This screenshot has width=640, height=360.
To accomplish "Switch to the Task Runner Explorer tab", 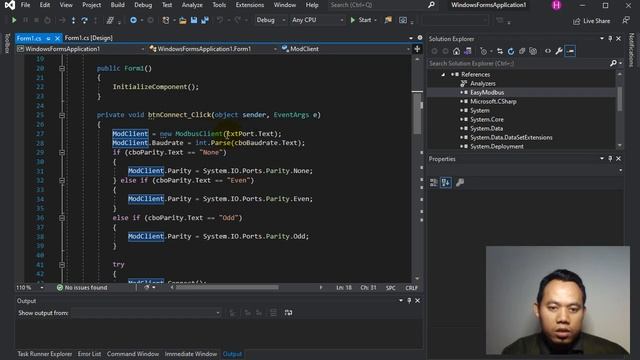I will (x=44, y=354).
